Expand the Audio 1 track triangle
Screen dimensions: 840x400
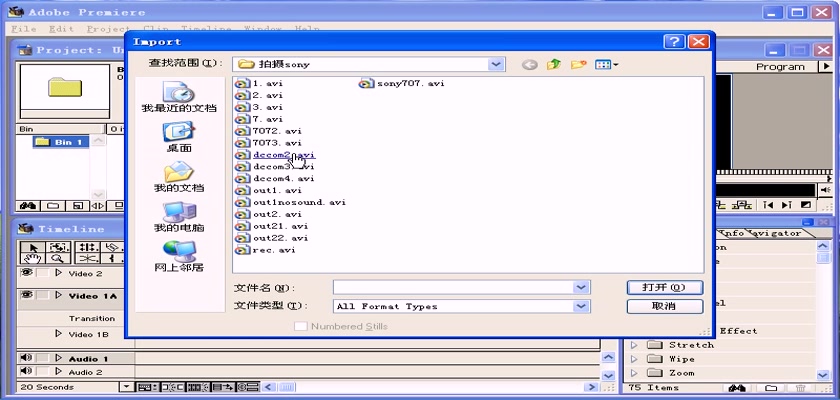tap(58, 358)
